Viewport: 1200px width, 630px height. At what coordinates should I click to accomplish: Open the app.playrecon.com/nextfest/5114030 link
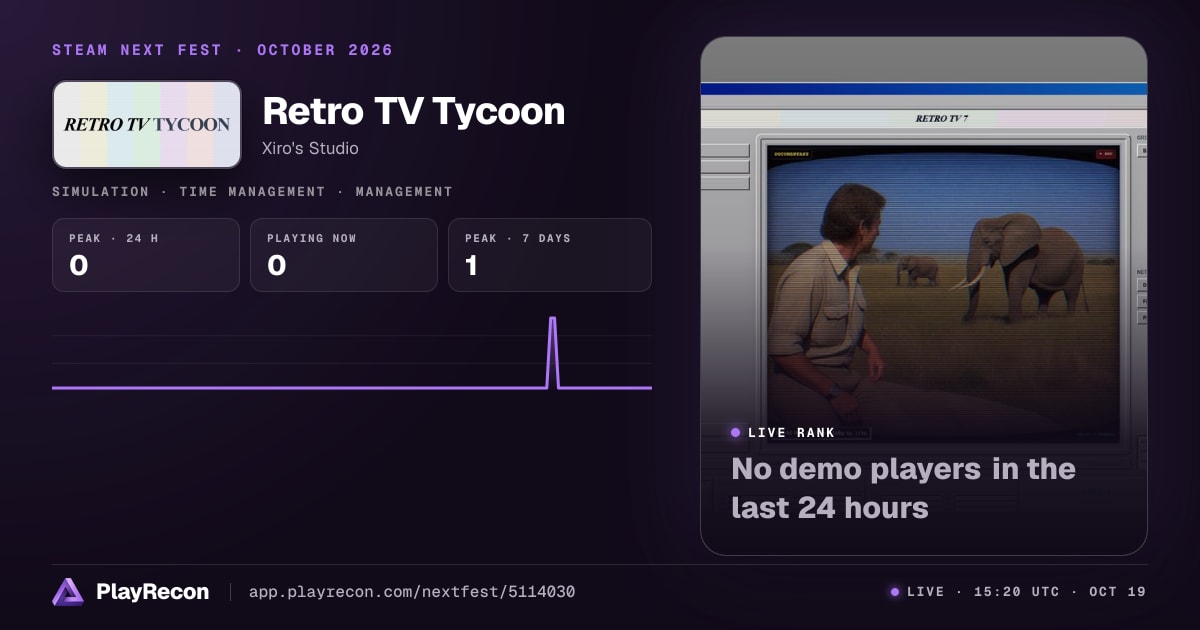click(x=412, y=592)
